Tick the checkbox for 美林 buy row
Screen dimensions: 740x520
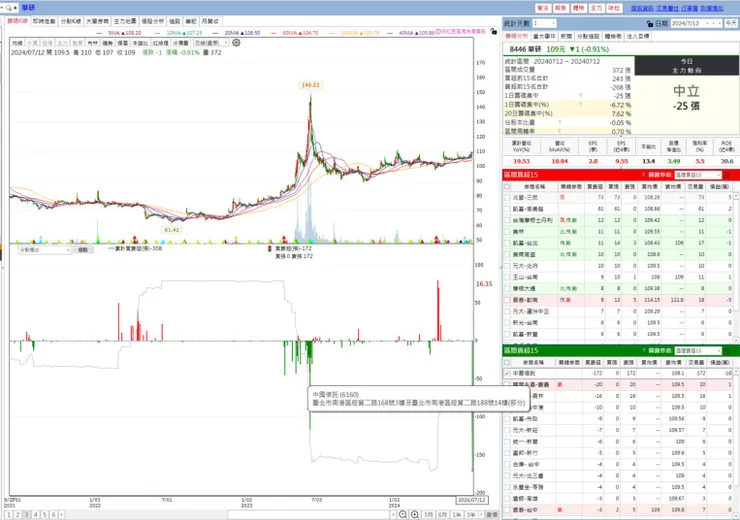[507, 232]
